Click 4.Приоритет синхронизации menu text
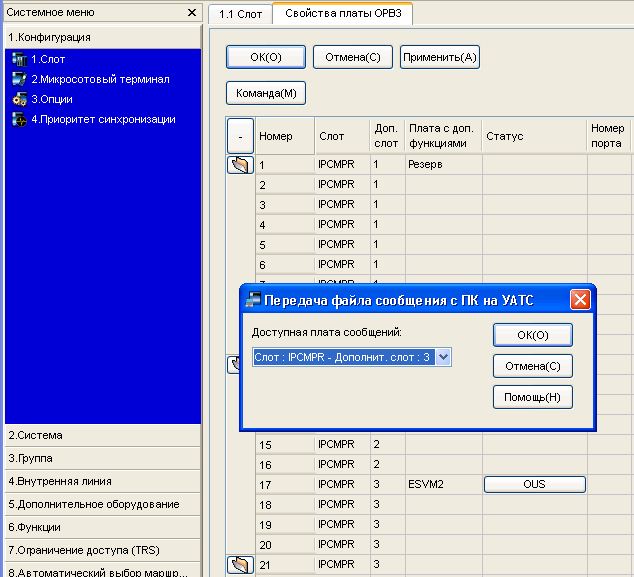The image size is (634, 577). click(104, 119)
